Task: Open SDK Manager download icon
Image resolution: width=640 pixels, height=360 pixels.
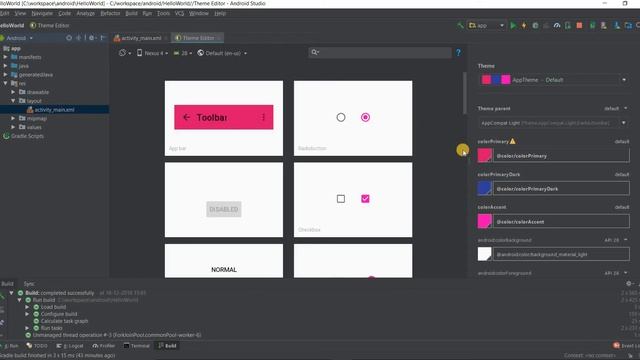Action: pyautogui.click(x=617, y=25)
